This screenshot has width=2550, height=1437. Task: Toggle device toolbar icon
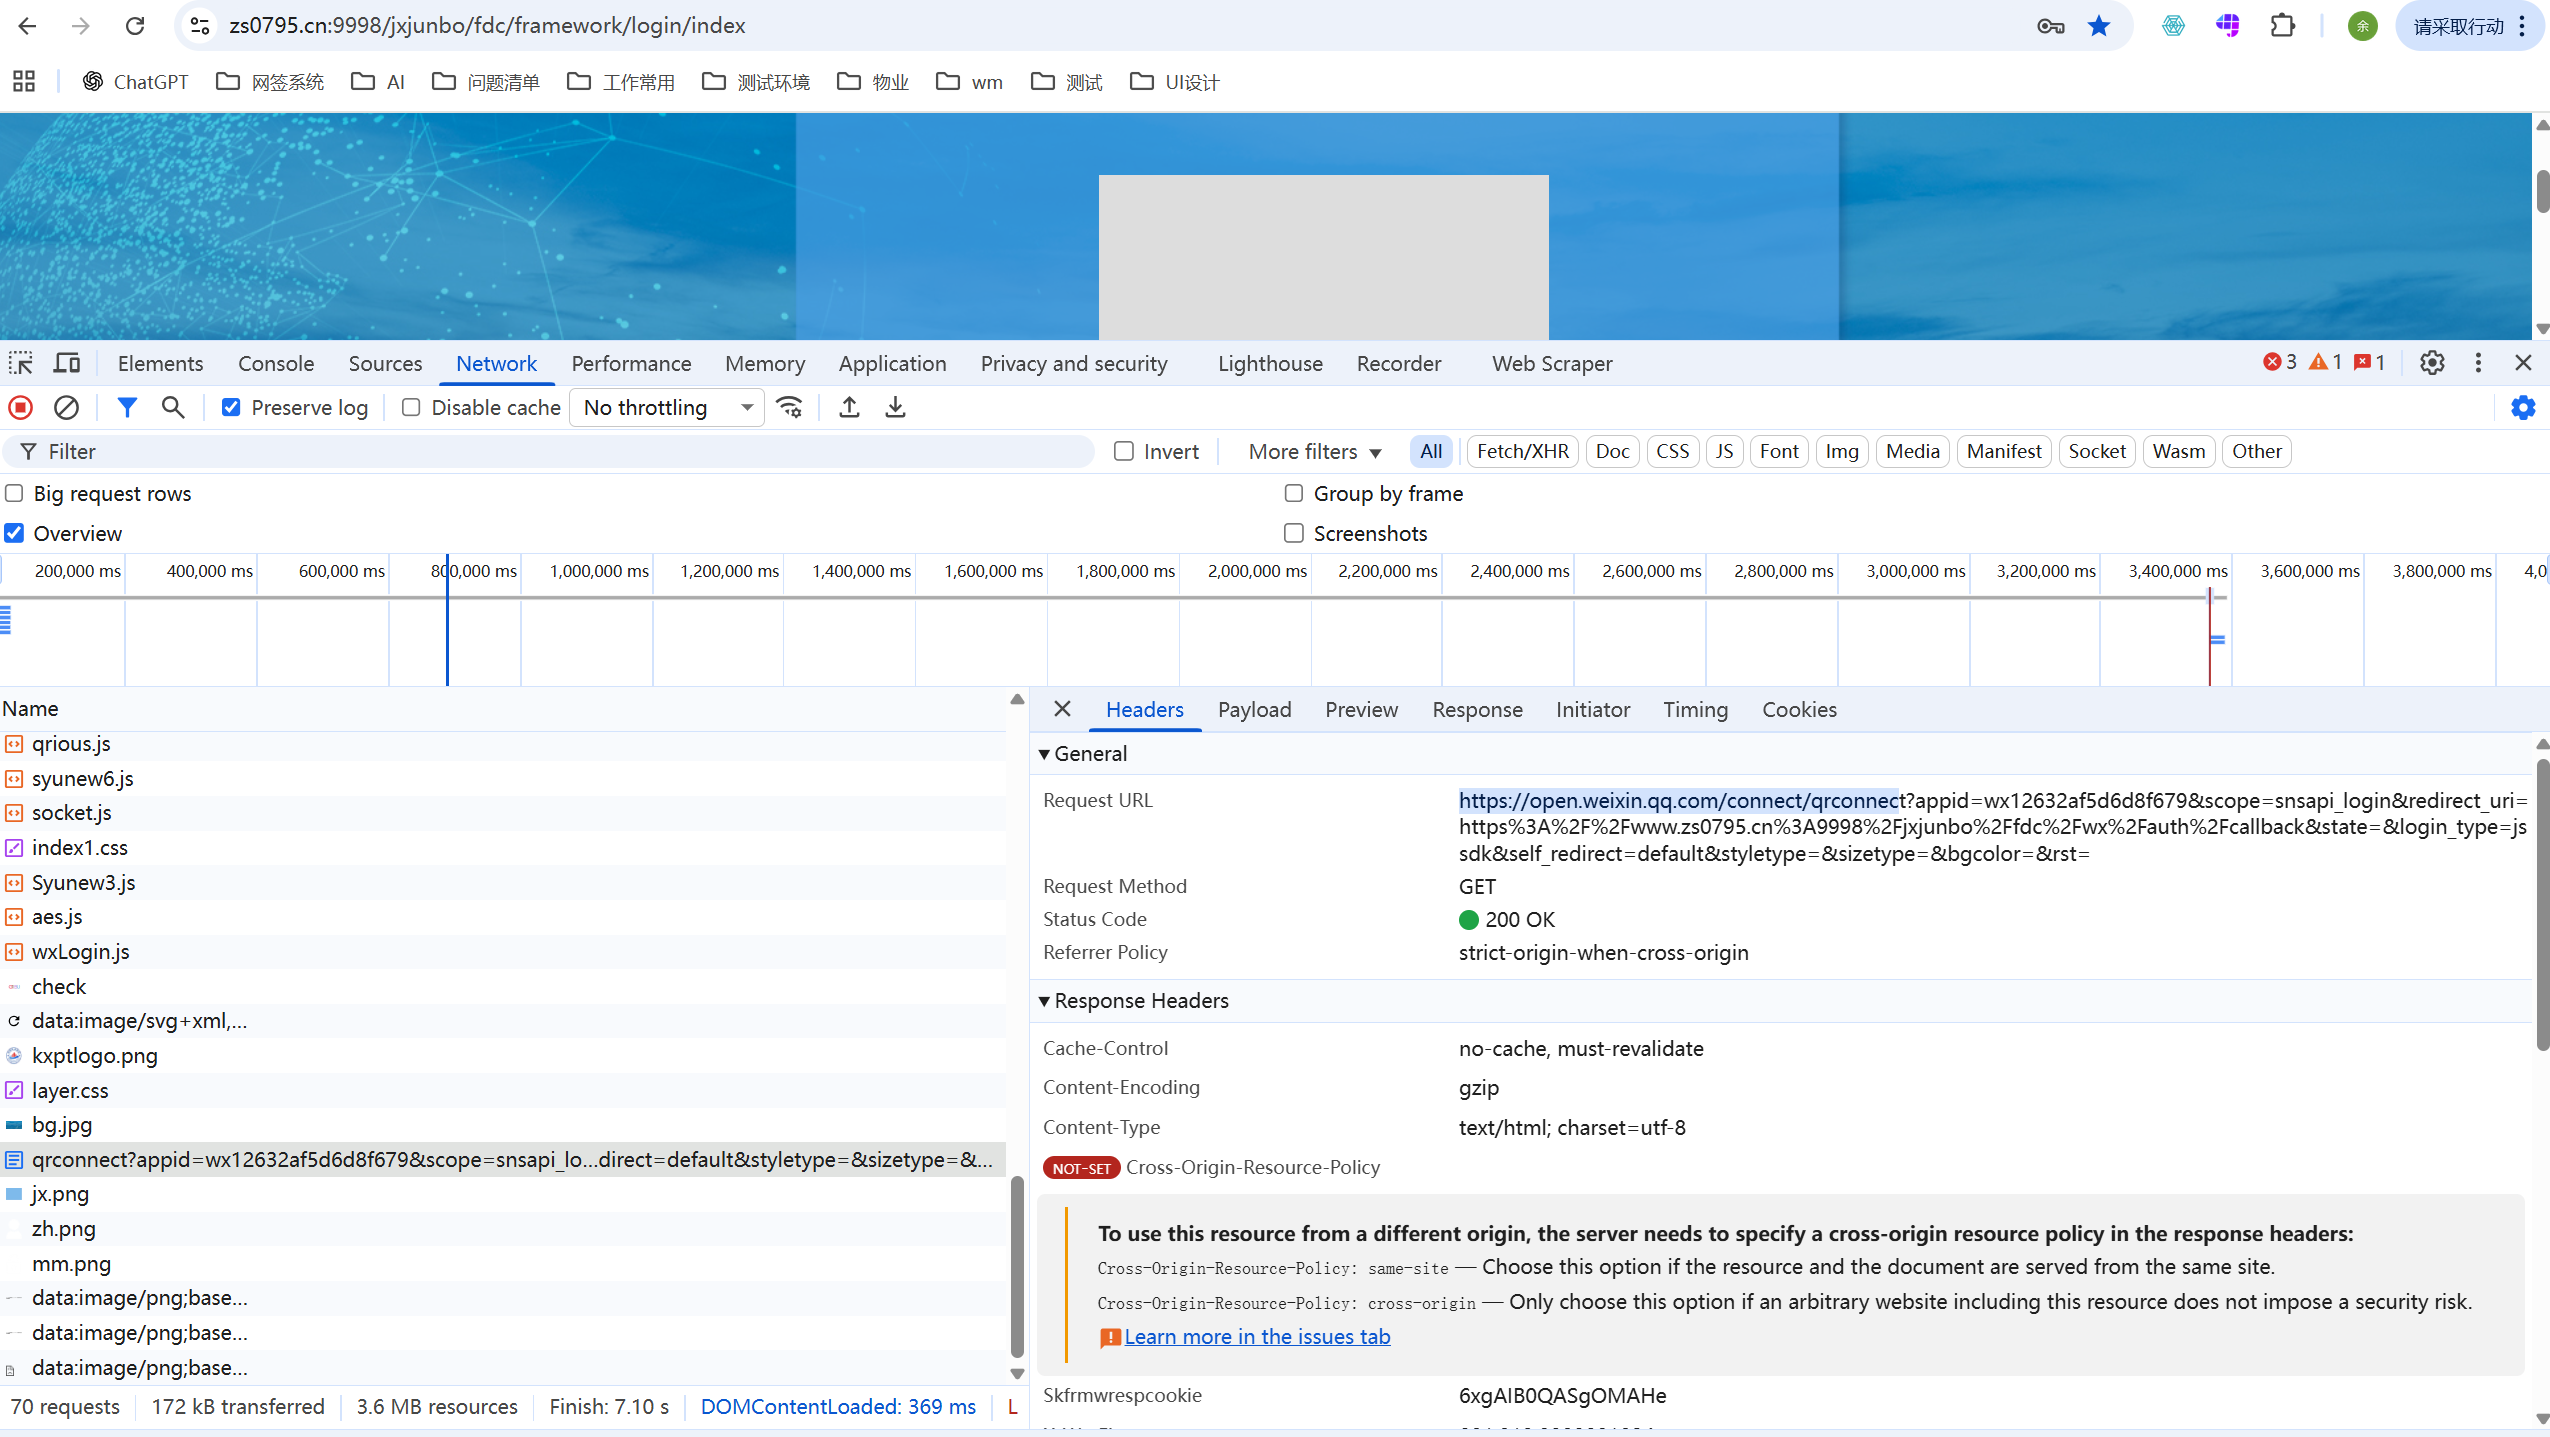click(67, 363)
